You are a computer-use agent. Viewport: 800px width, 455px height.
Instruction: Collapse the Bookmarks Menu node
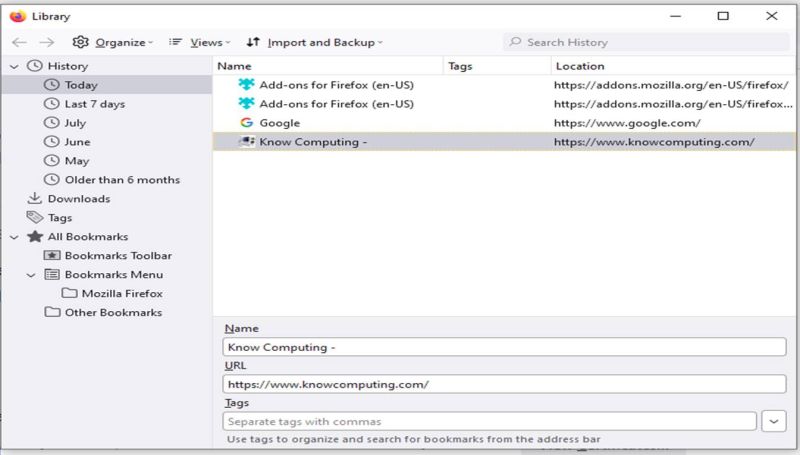(x=31, y=275)
